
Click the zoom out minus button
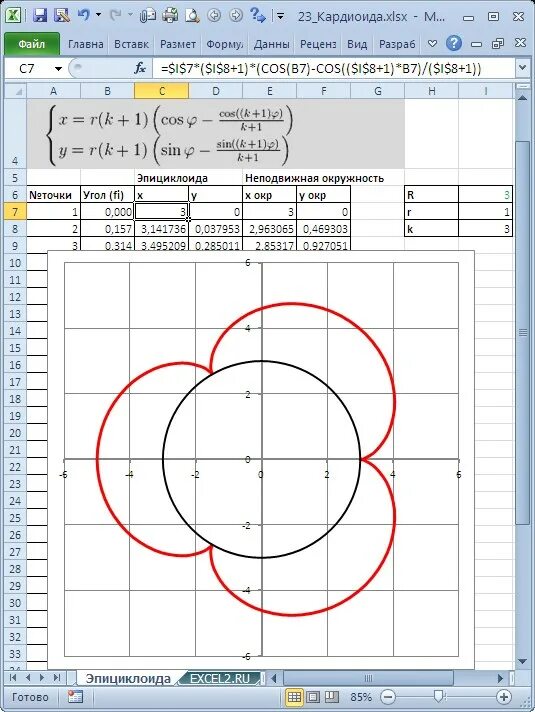click(387, 697)
